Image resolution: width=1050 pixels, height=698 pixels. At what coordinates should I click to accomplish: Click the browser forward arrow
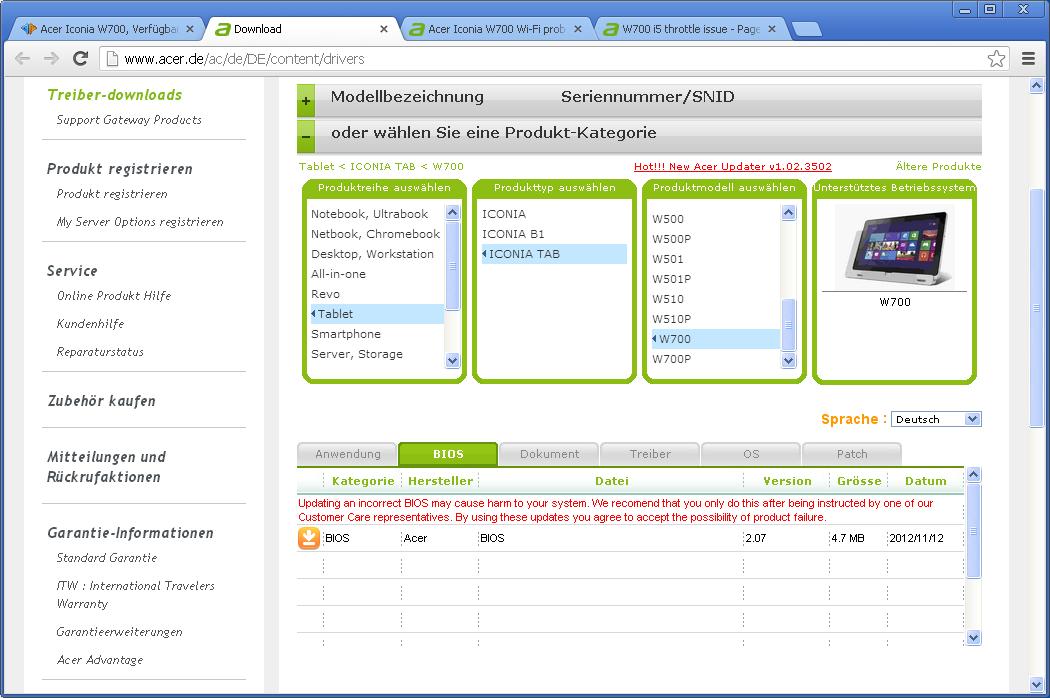click(x=52, y=59)
